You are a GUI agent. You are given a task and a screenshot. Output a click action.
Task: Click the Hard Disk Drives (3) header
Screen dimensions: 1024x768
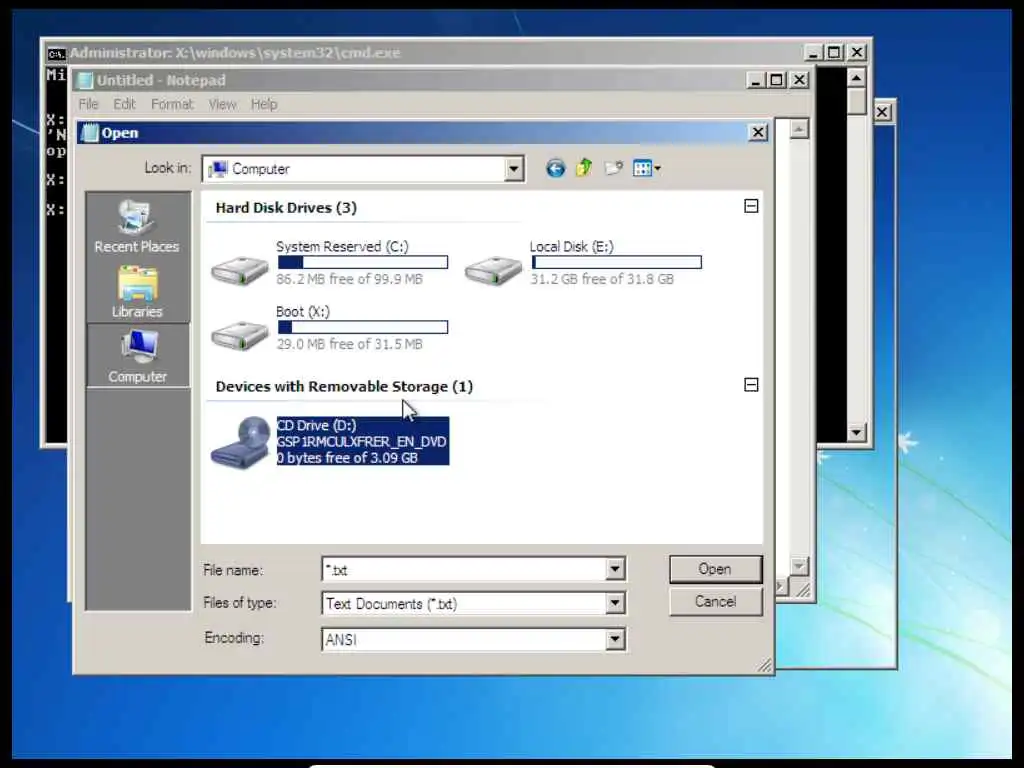tap(286, 208)
